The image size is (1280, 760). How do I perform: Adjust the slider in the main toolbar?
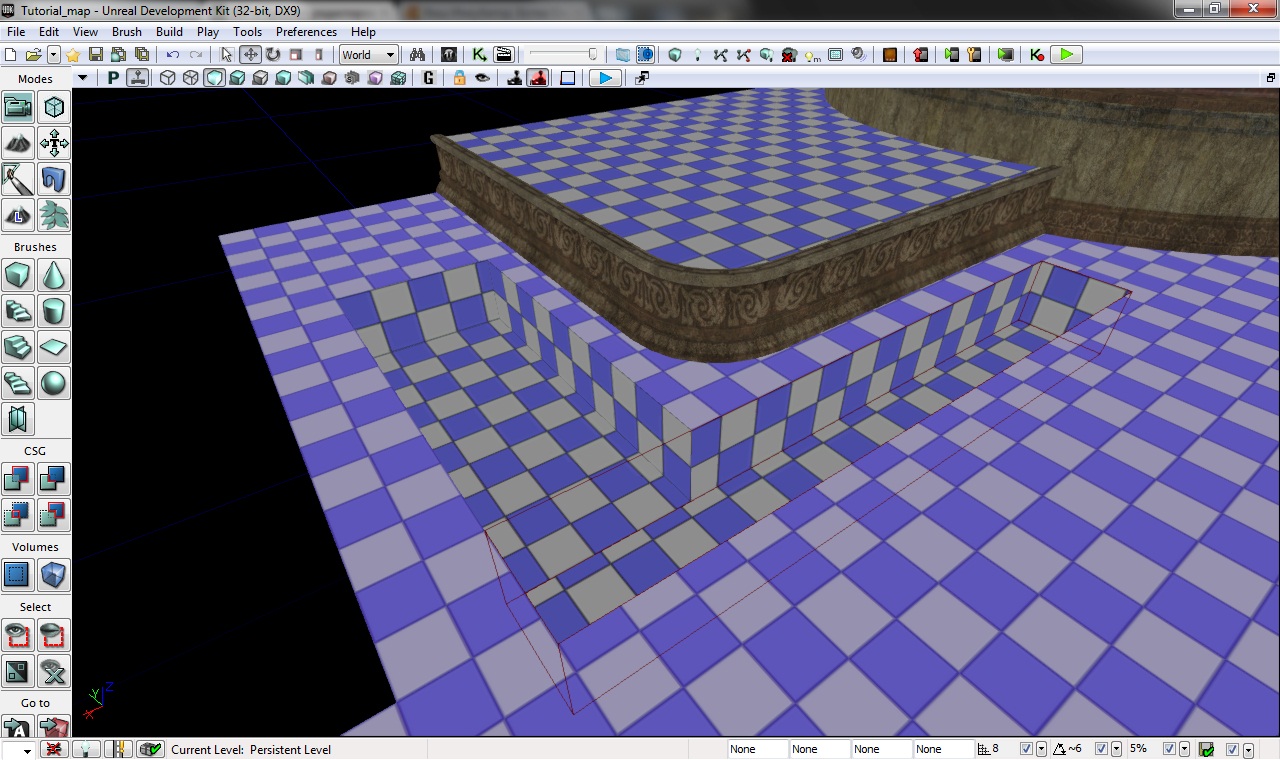[592, 55]
